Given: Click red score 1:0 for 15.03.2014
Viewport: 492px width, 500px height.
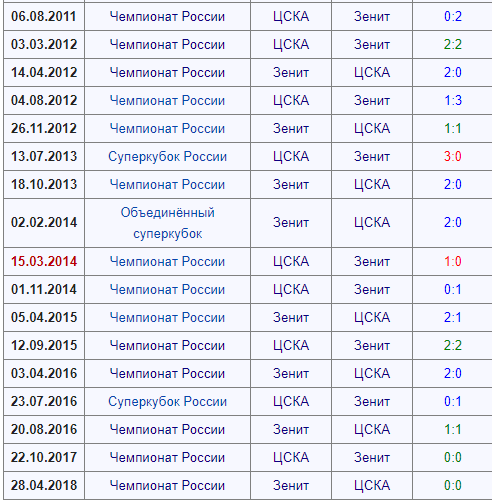Looking at the screenshot, I should [x=453, y=261].
